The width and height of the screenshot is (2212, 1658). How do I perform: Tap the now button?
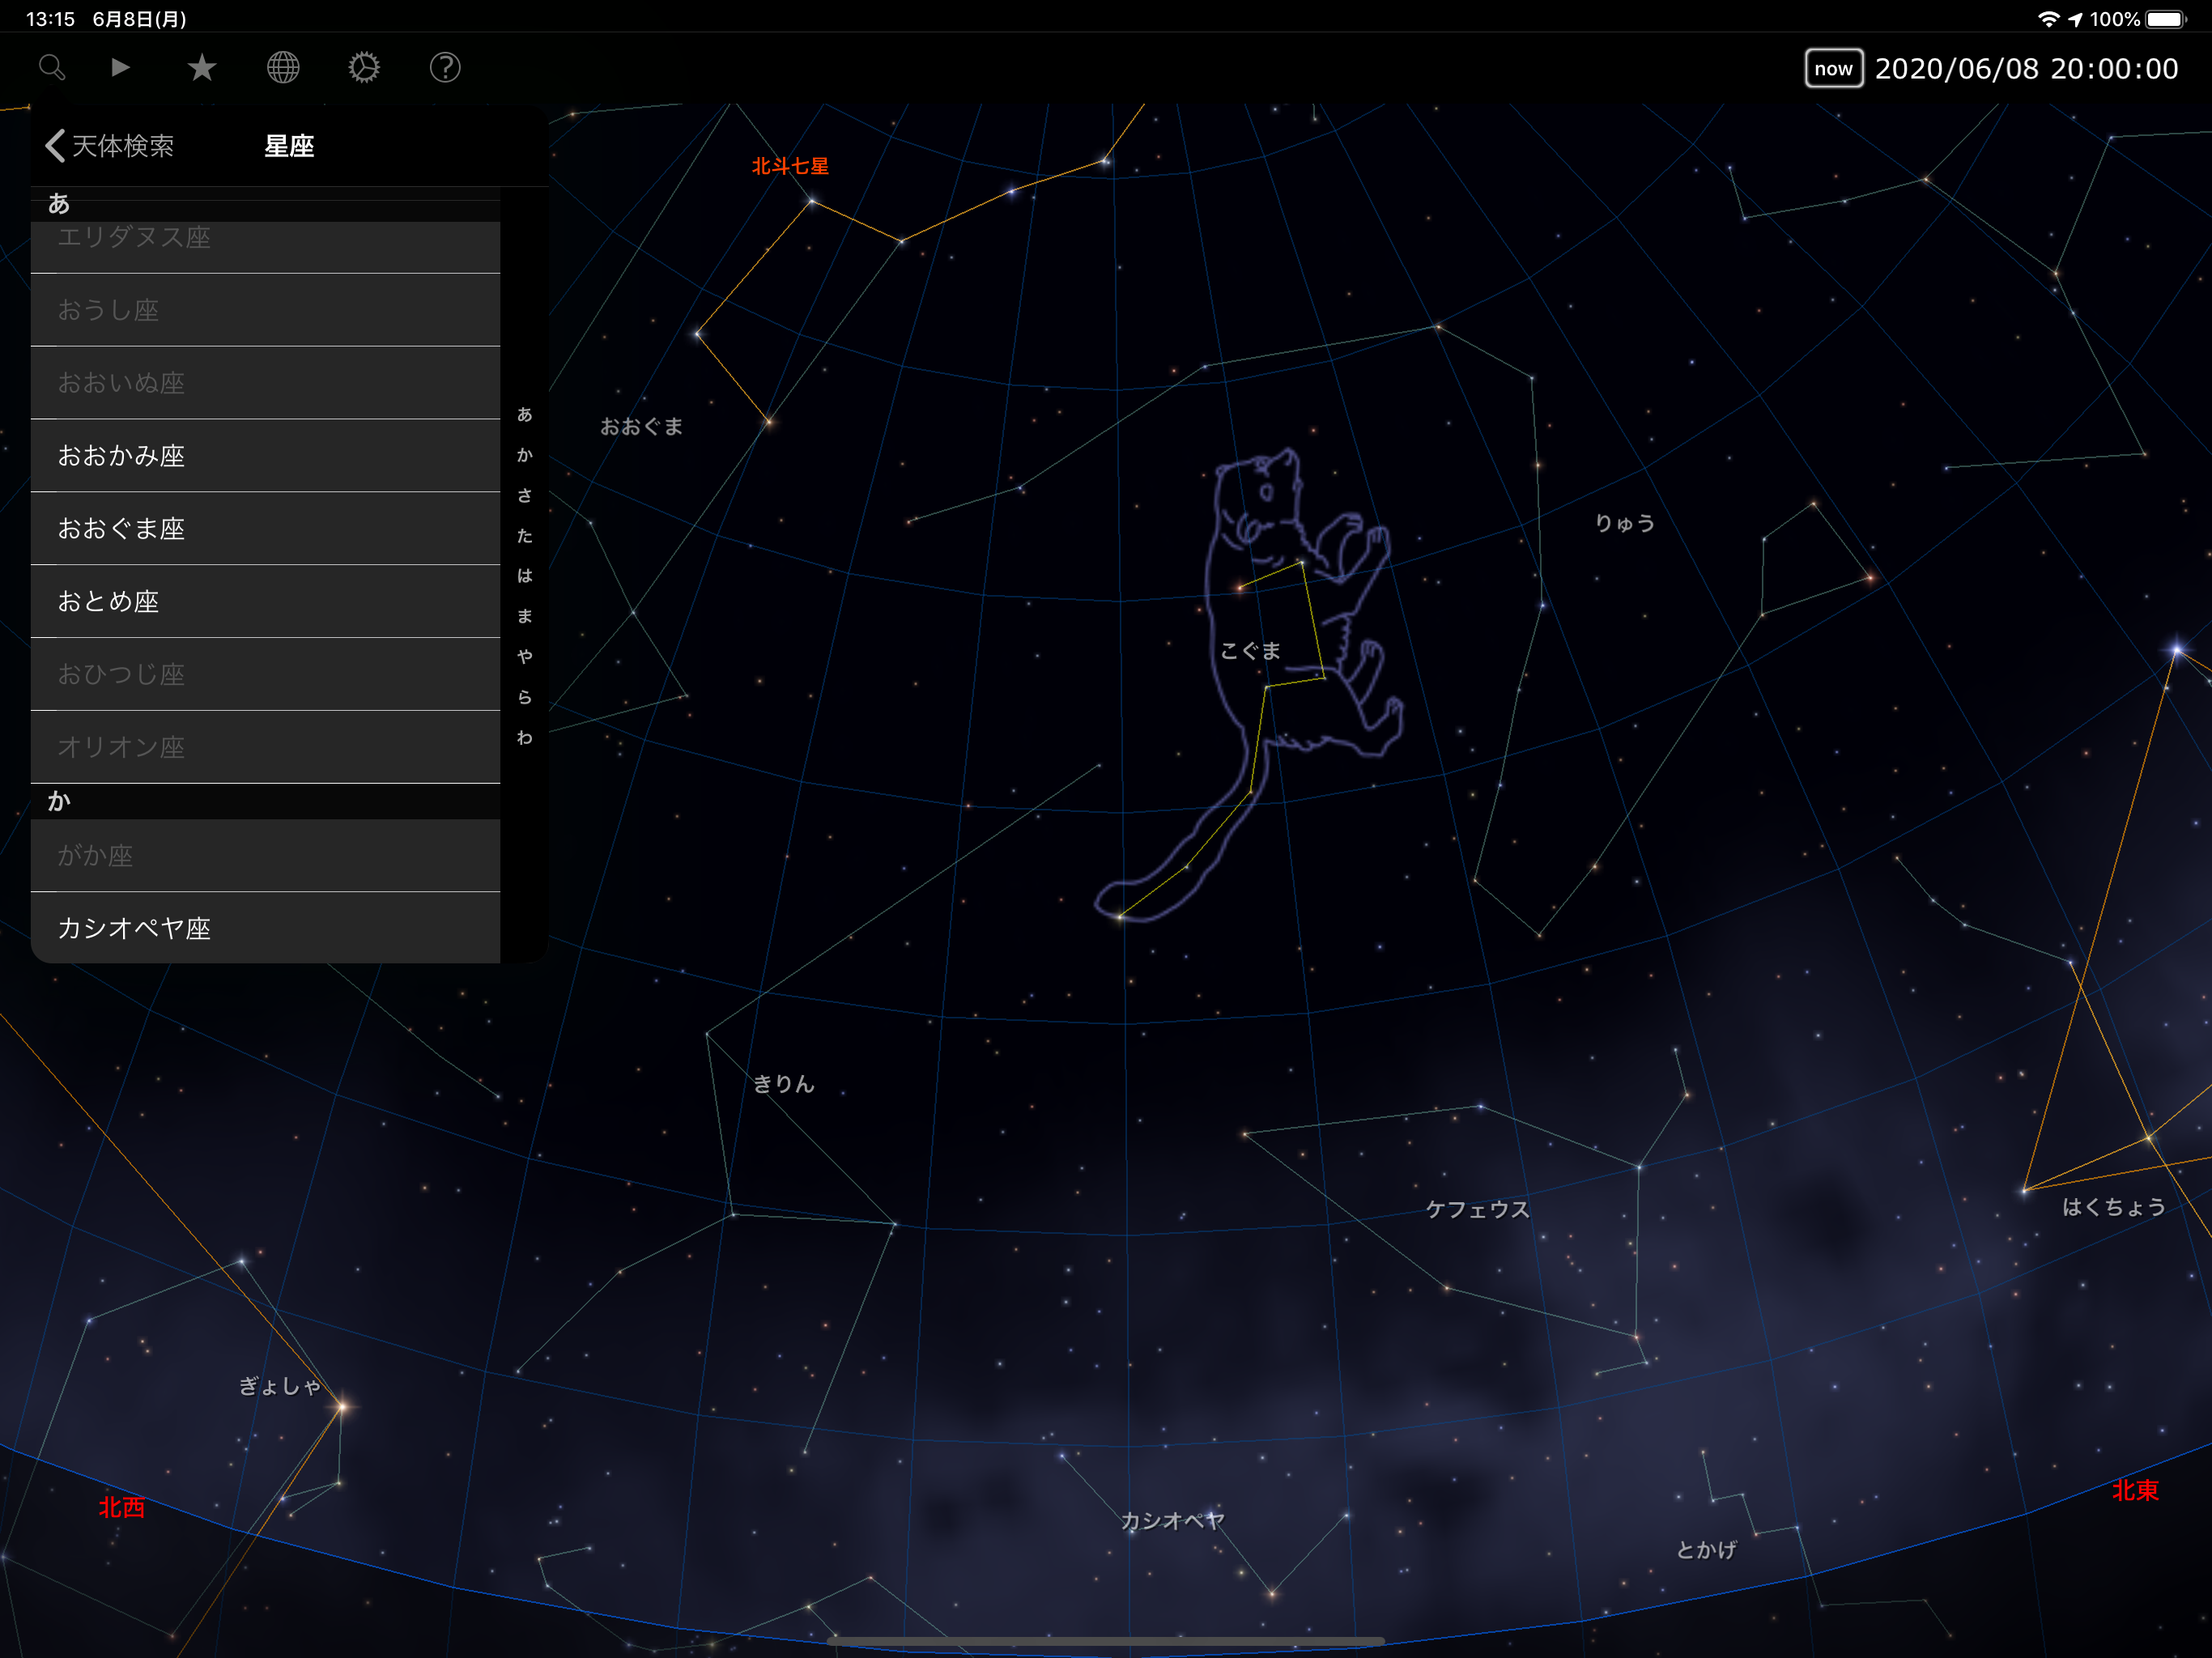pos(1833,69)
